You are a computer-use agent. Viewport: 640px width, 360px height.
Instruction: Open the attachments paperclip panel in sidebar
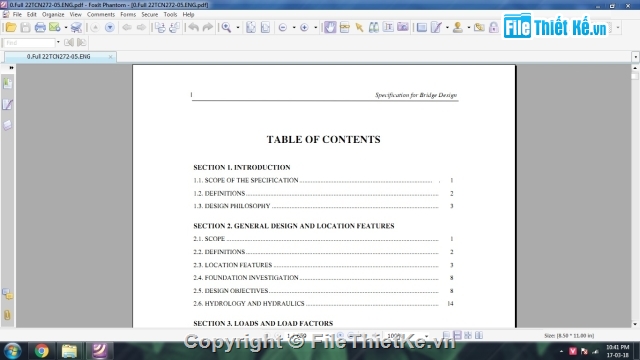(x=7, y=315)
